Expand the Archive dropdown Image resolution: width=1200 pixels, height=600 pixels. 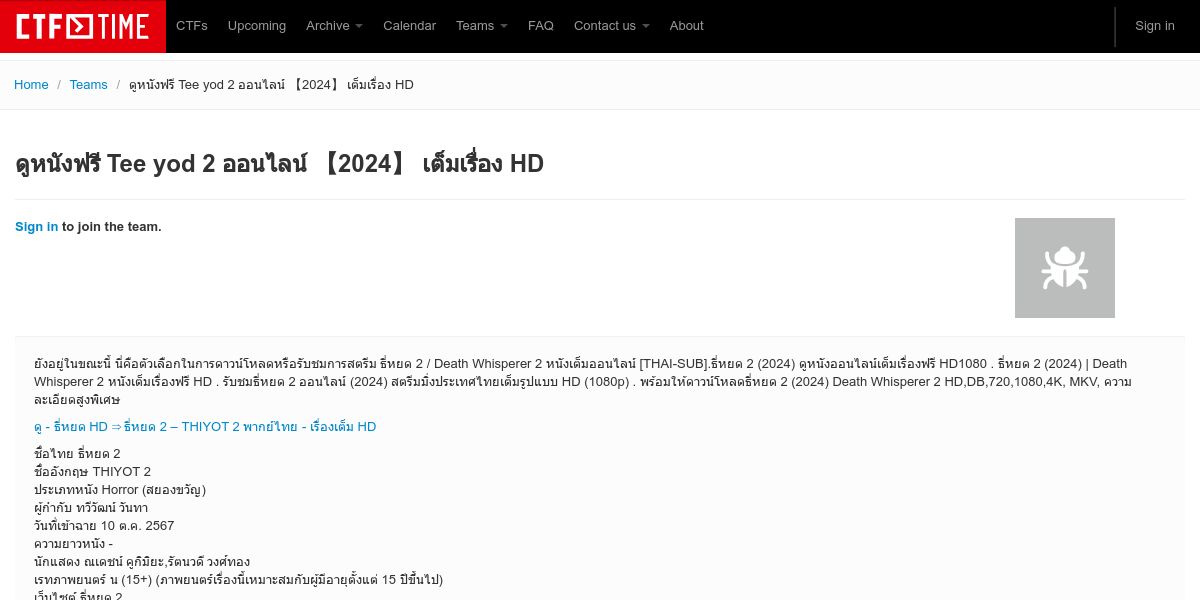click(334, 26)
